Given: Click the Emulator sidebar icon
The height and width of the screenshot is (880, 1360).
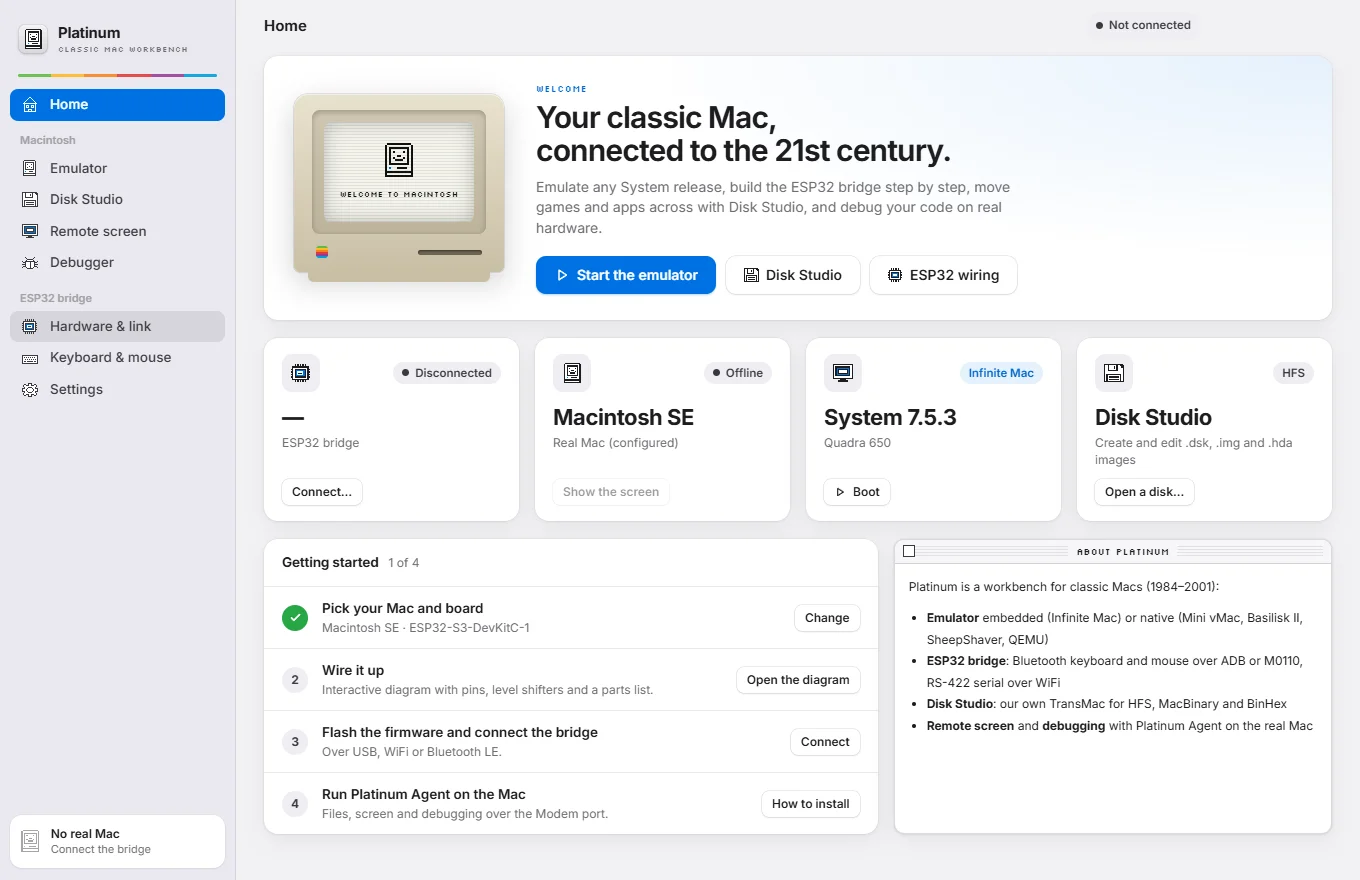Looking at the screenshot, I should (30, 168).
